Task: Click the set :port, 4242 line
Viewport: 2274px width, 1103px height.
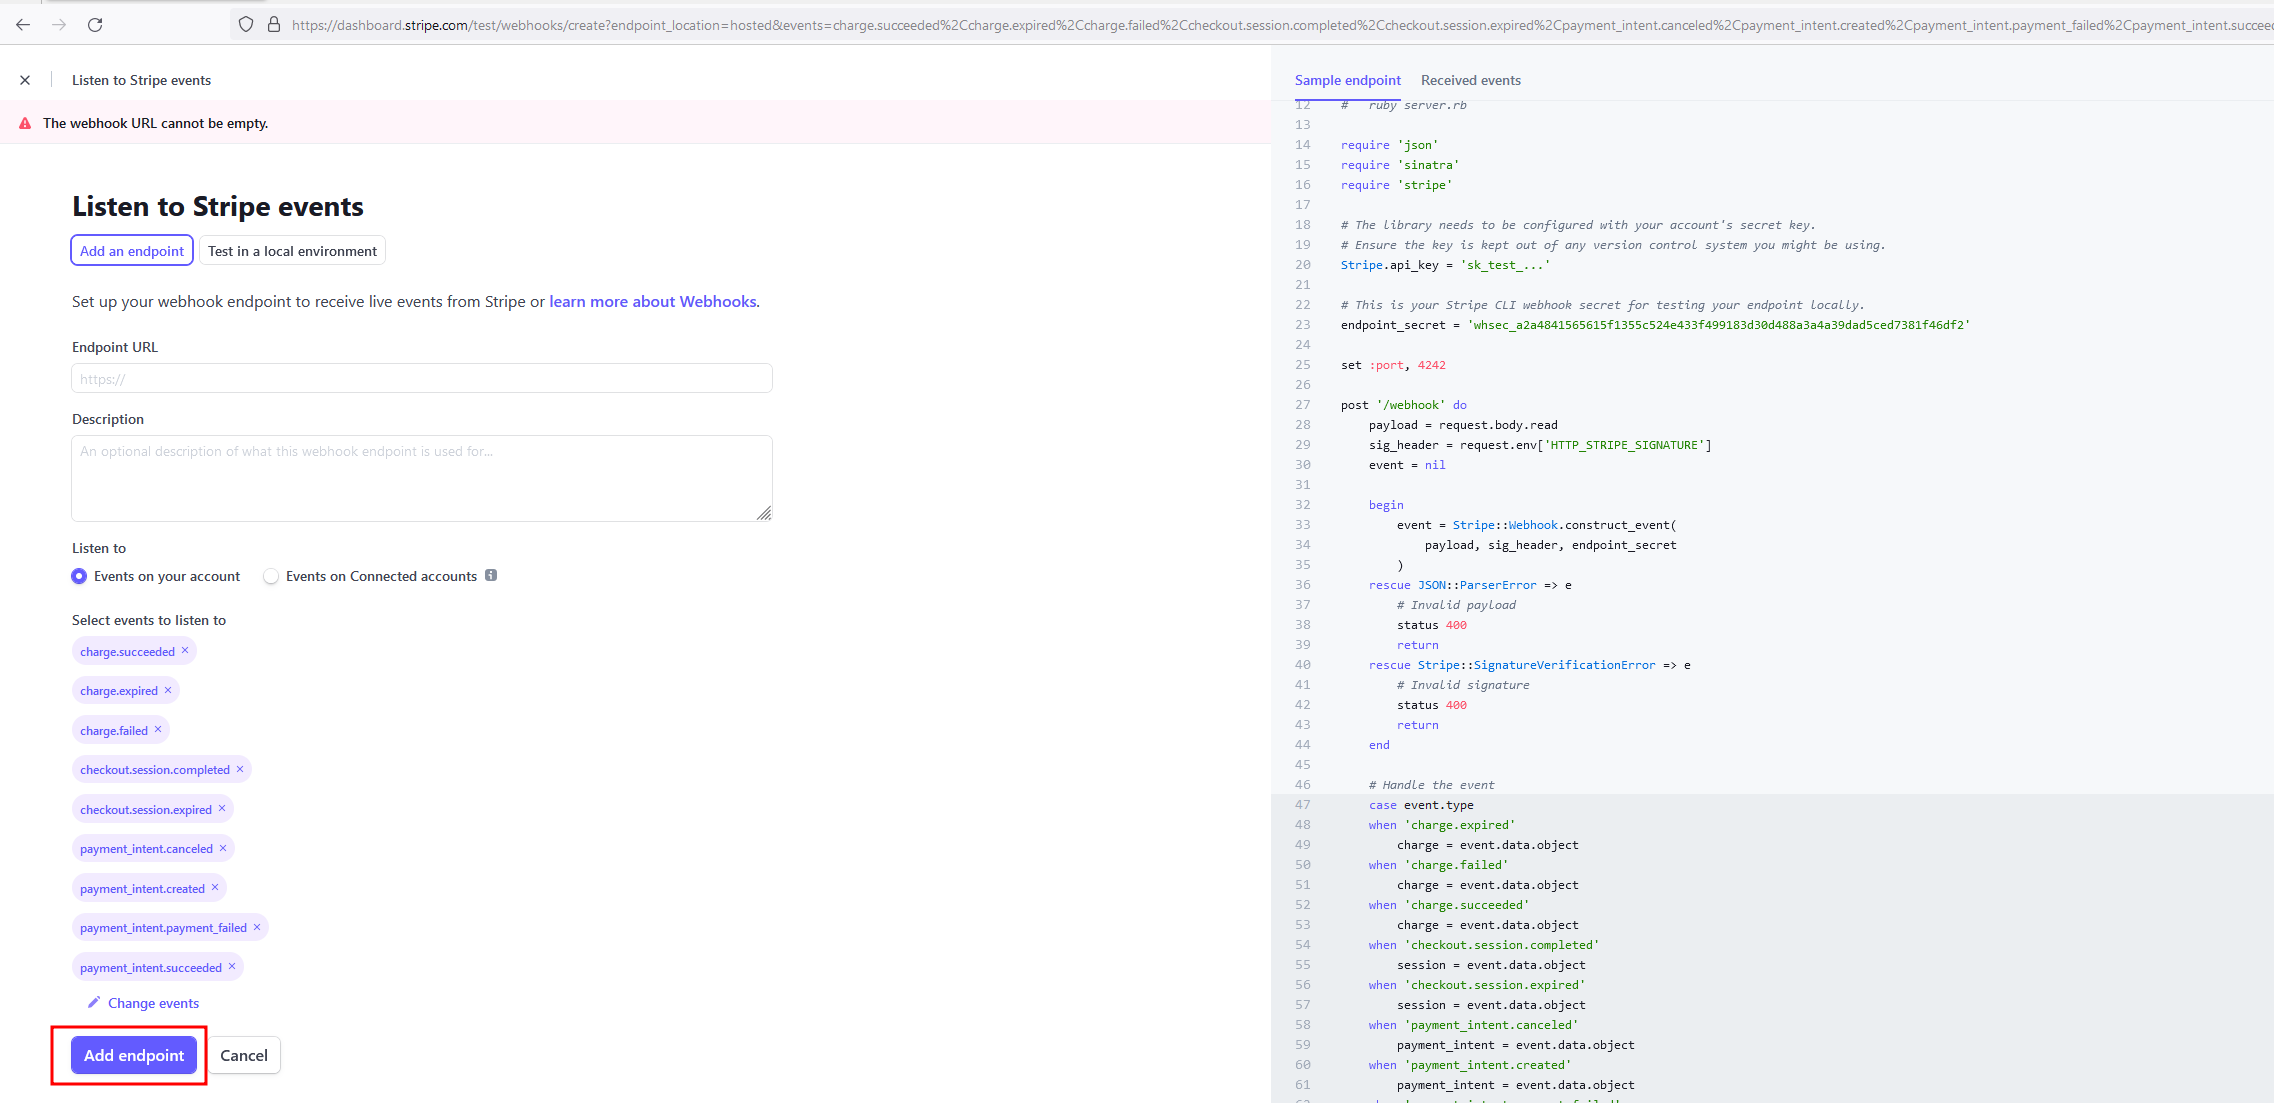Action: tap(1393, 365)
